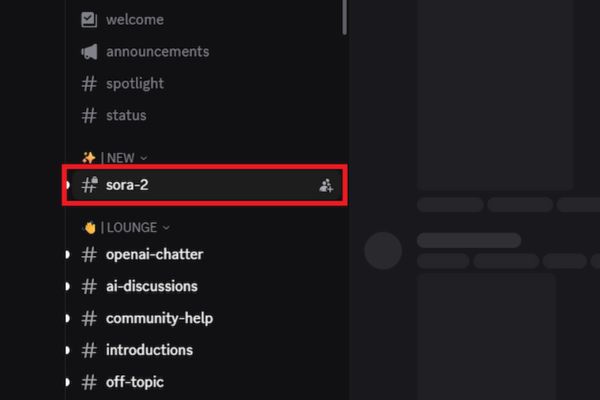Go to the spotlight channel
The width and height of the screenshot is (600, 400).
pyautogui.click(x=135, y=83)
